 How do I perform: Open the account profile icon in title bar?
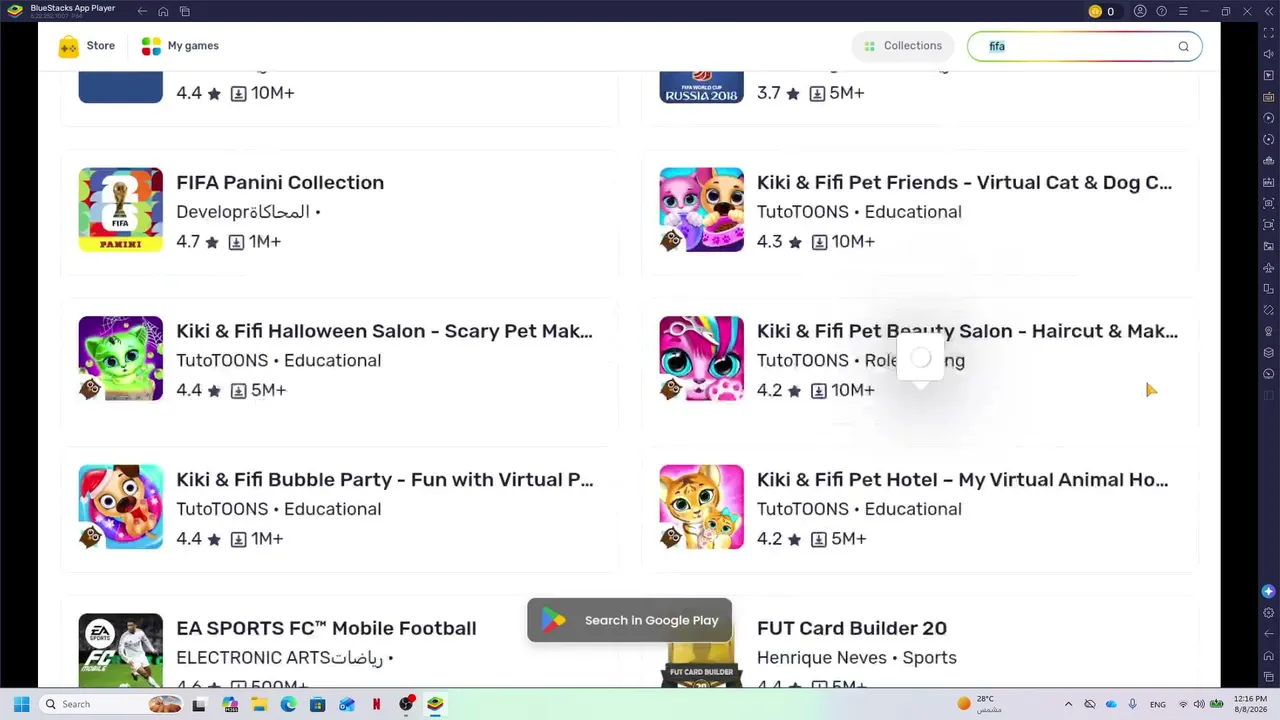(1140, 11)
